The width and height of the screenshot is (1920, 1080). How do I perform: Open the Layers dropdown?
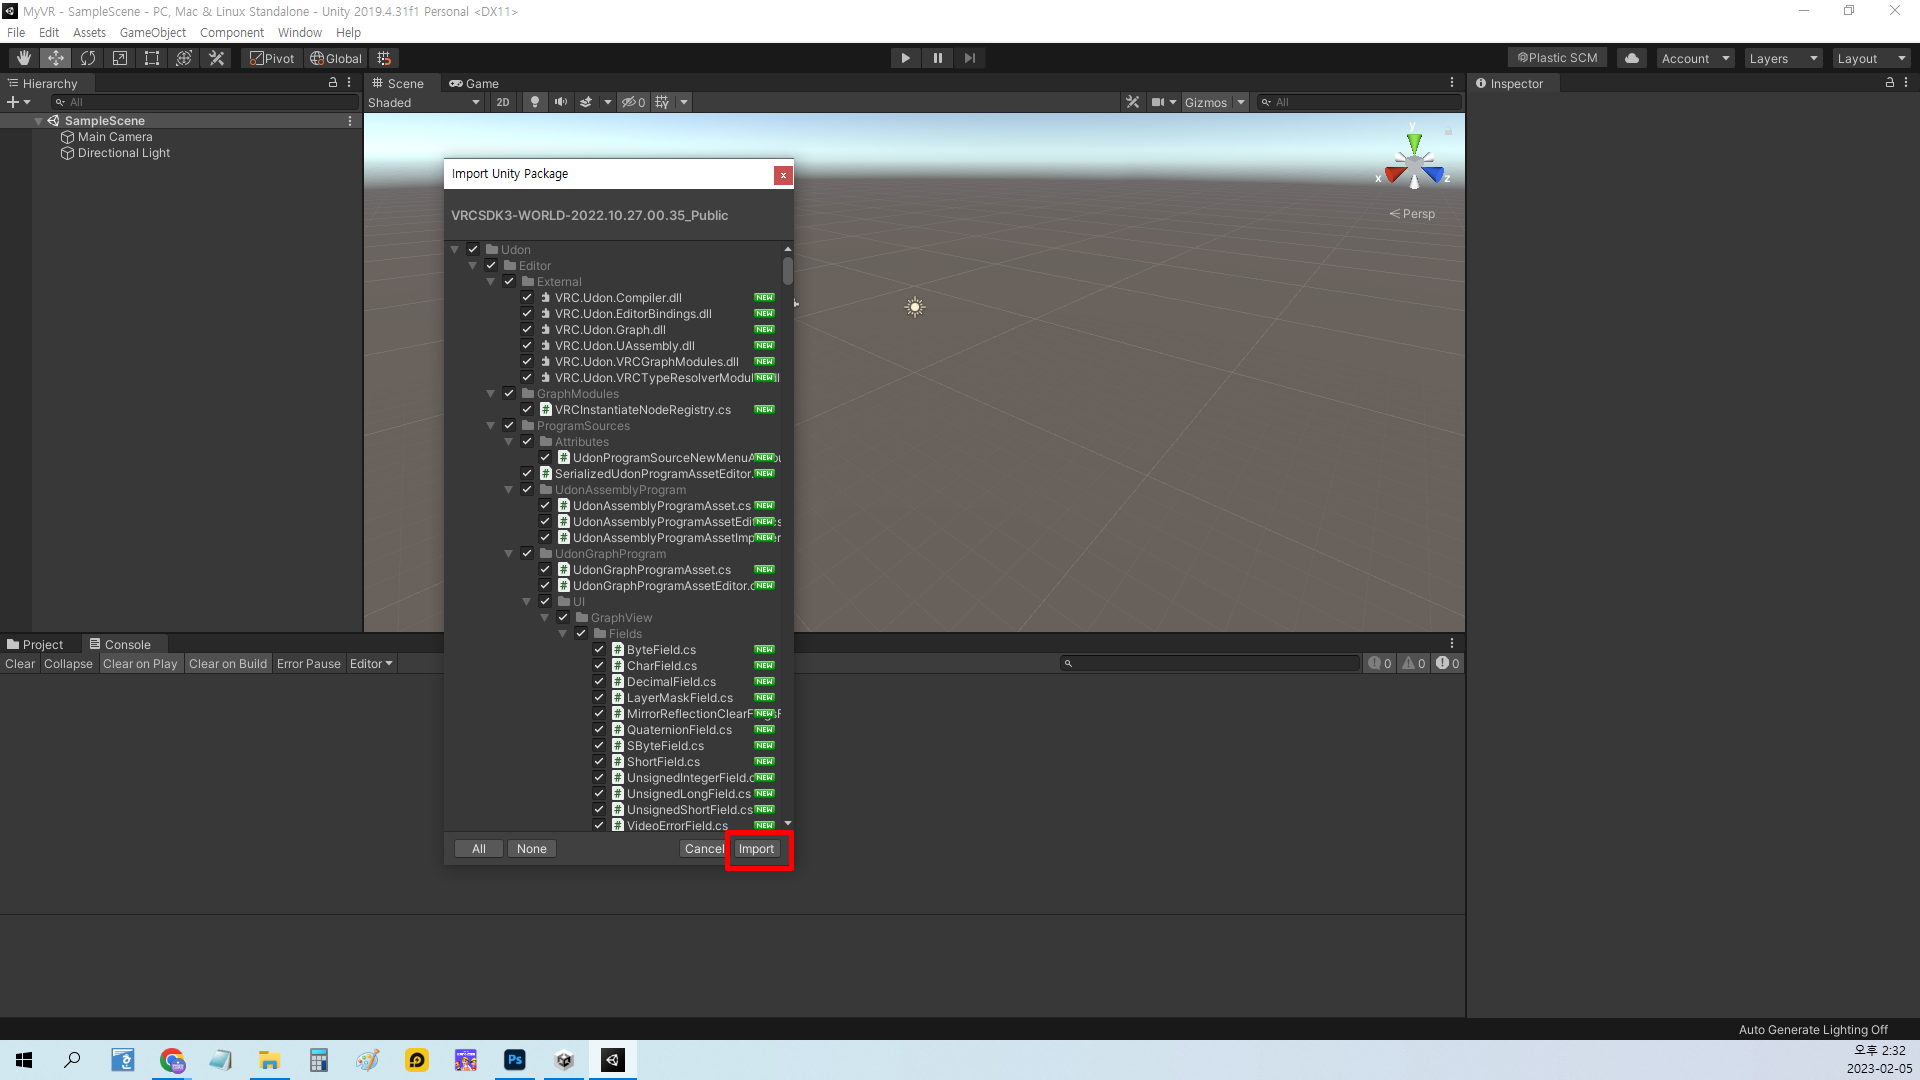[x=1783, y=58]
